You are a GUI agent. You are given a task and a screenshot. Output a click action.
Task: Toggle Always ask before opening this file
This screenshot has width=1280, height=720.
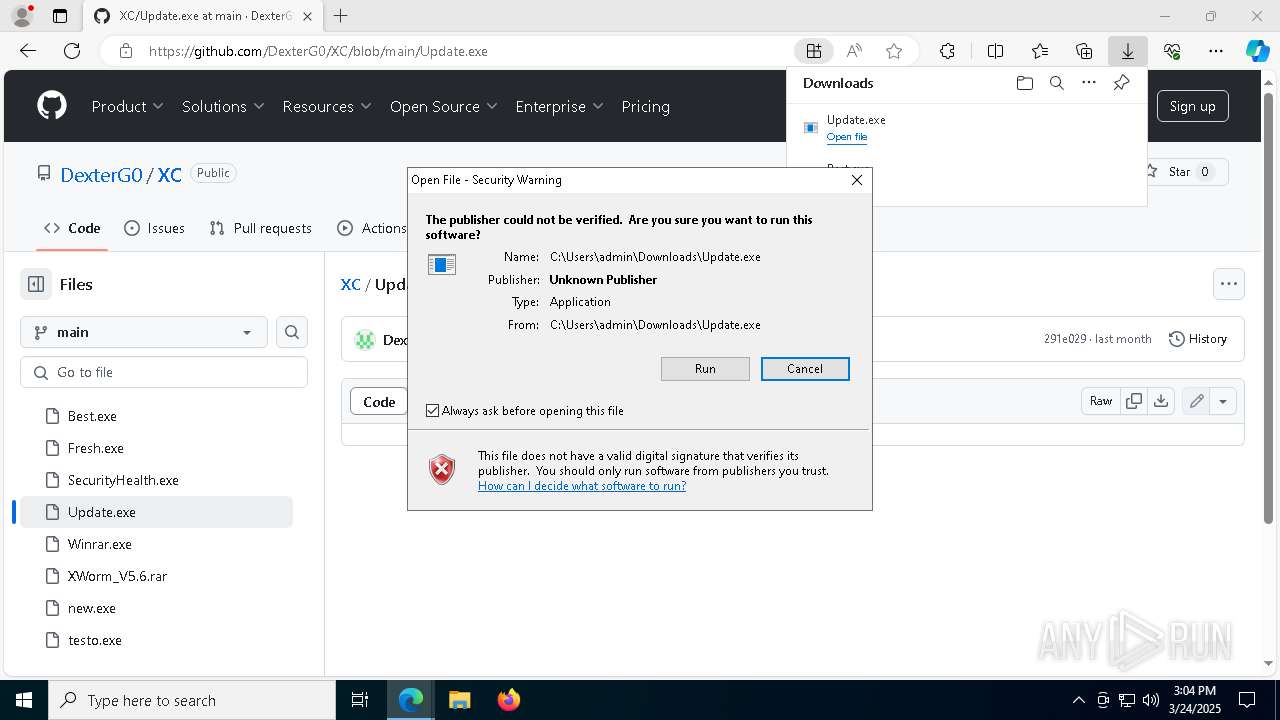tap(433, 411)
